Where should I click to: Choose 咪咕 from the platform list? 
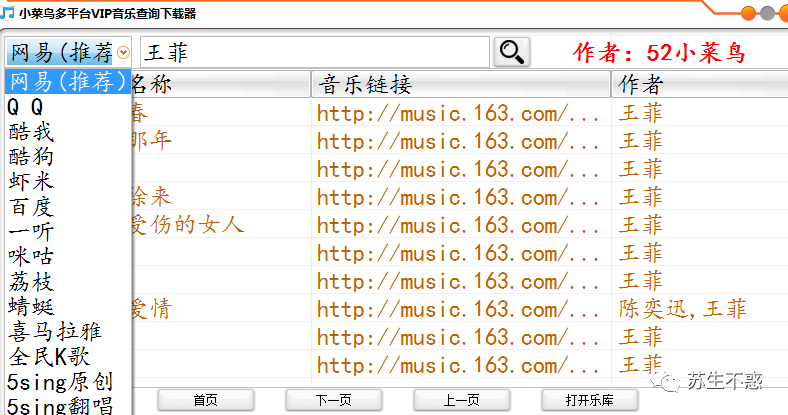point(68,256)
